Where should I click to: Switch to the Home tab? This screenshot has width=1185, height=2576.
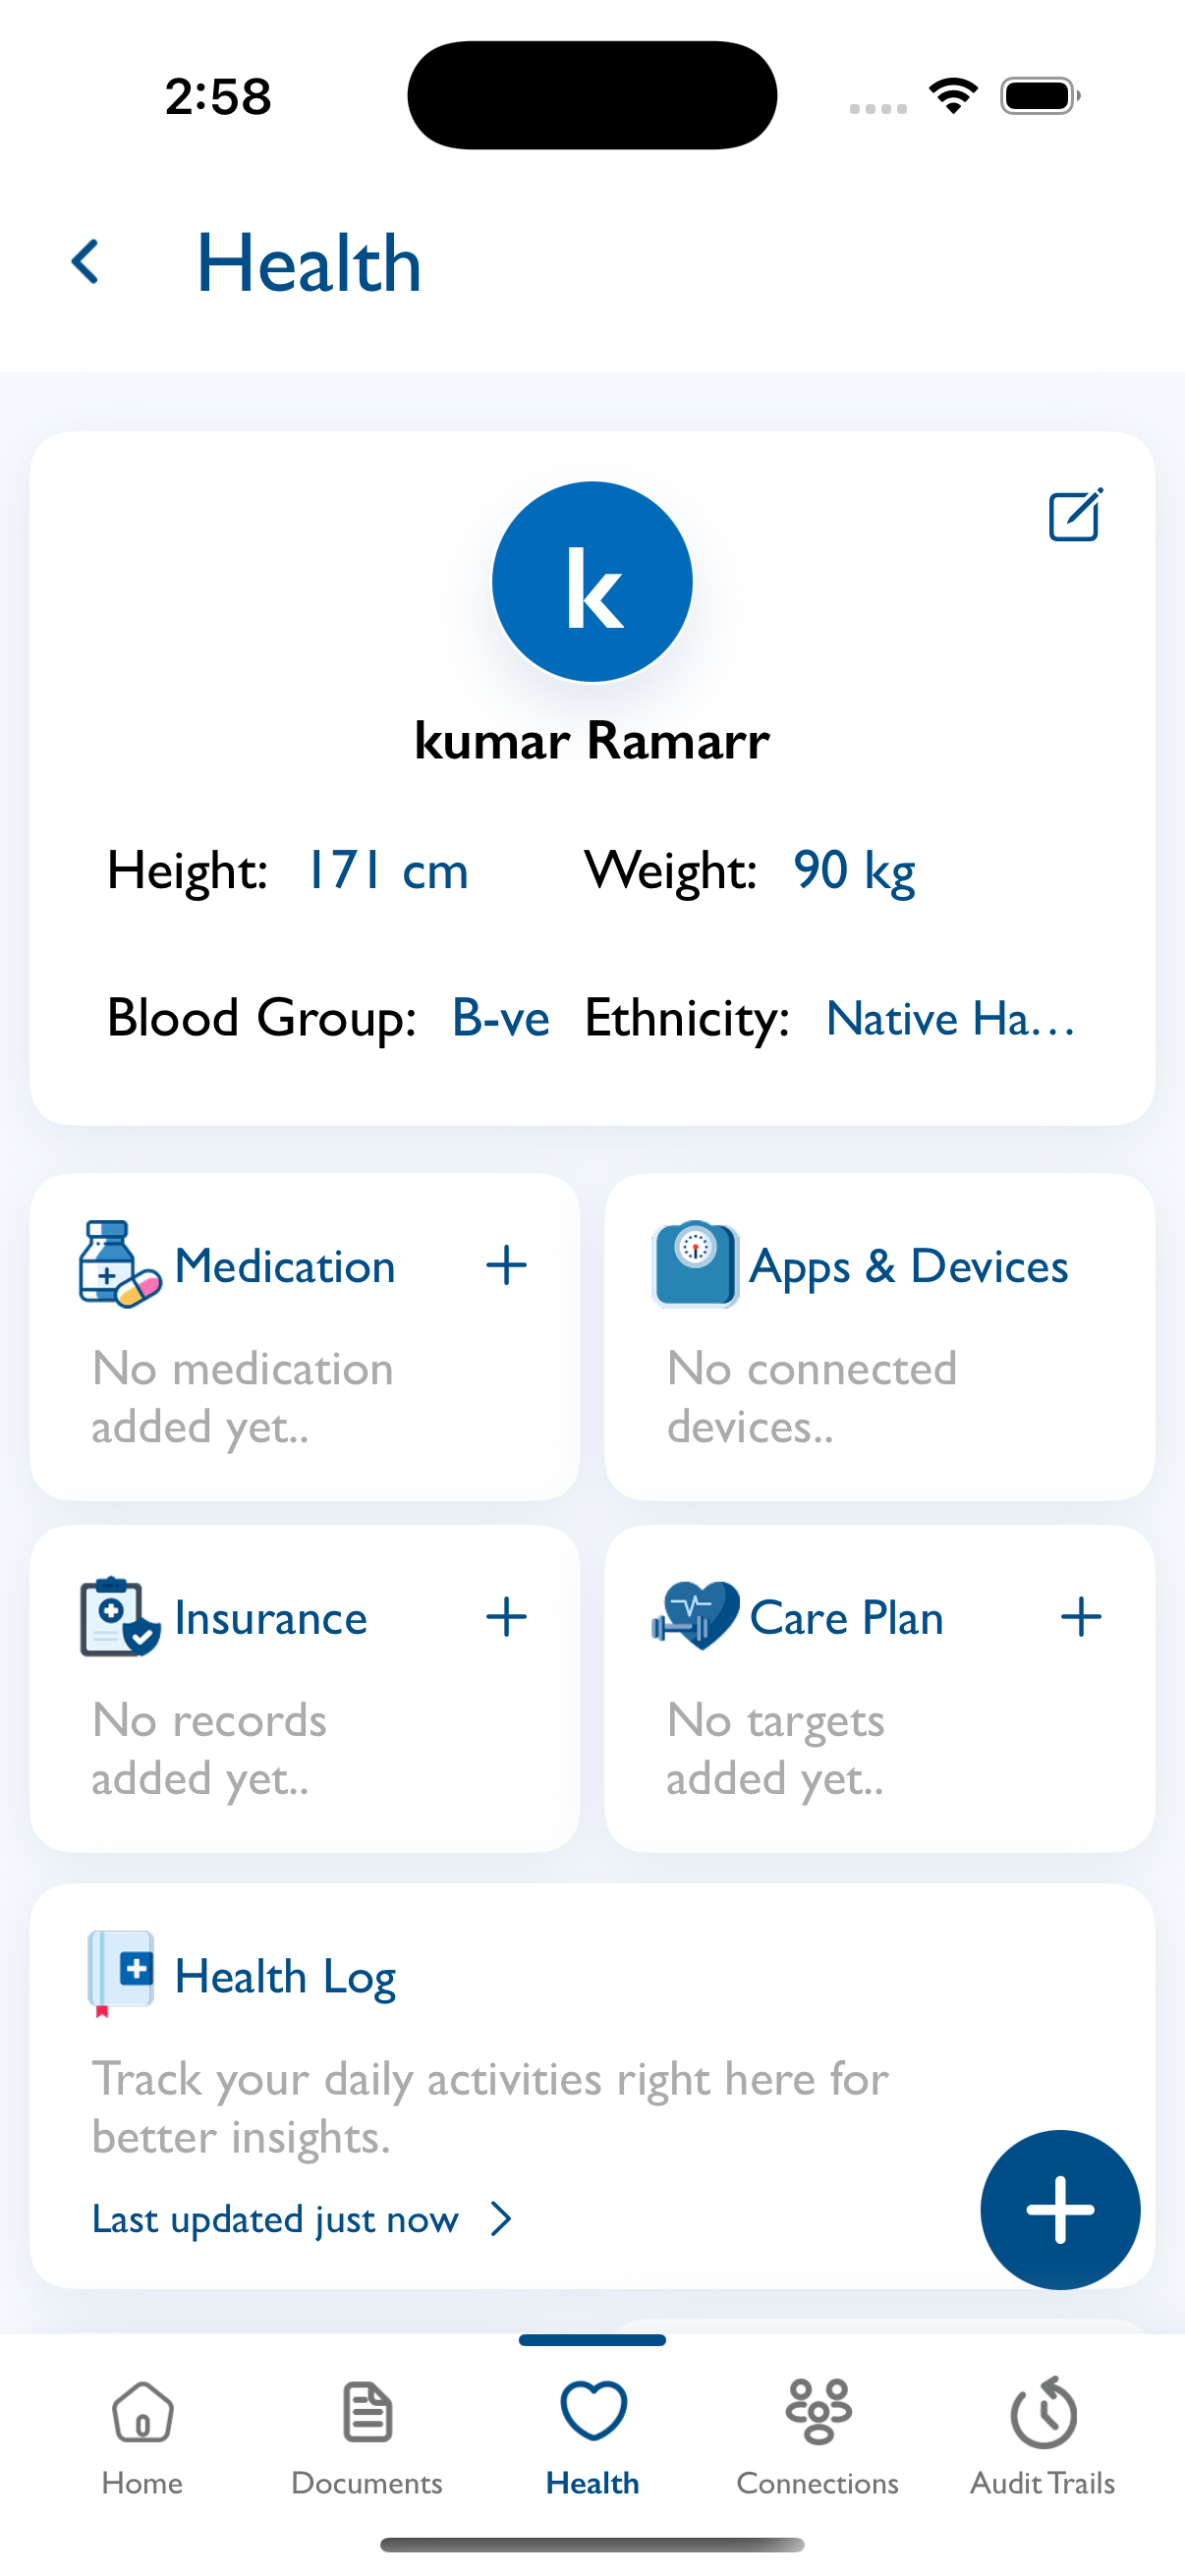click(x=142, y=2436)
